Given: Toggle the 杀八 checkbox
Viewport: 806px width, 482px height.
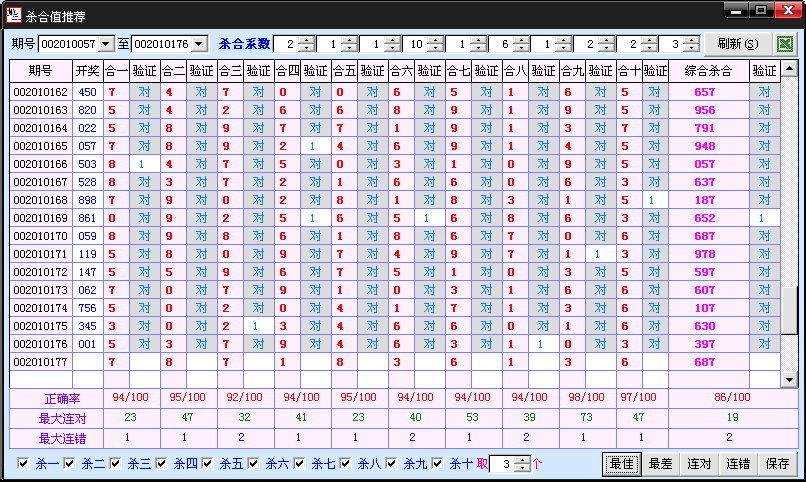Looking at the screenshot, I should coord(346,464).
